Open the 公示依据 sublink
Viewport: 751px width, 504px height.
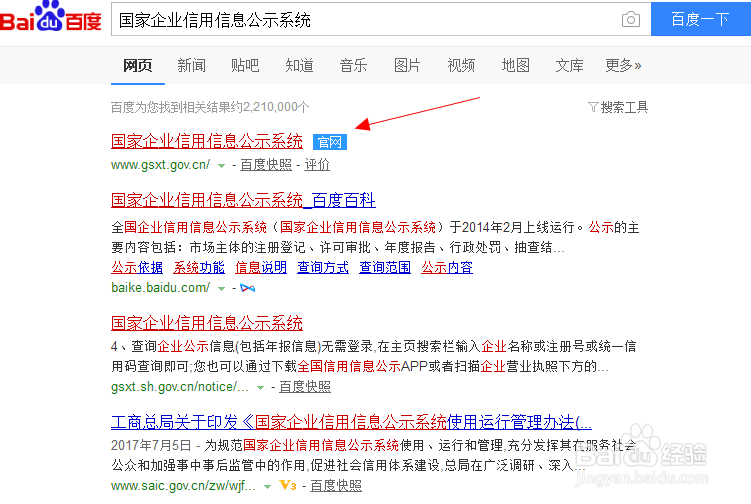pyautogui.click(x=137, y=267)
